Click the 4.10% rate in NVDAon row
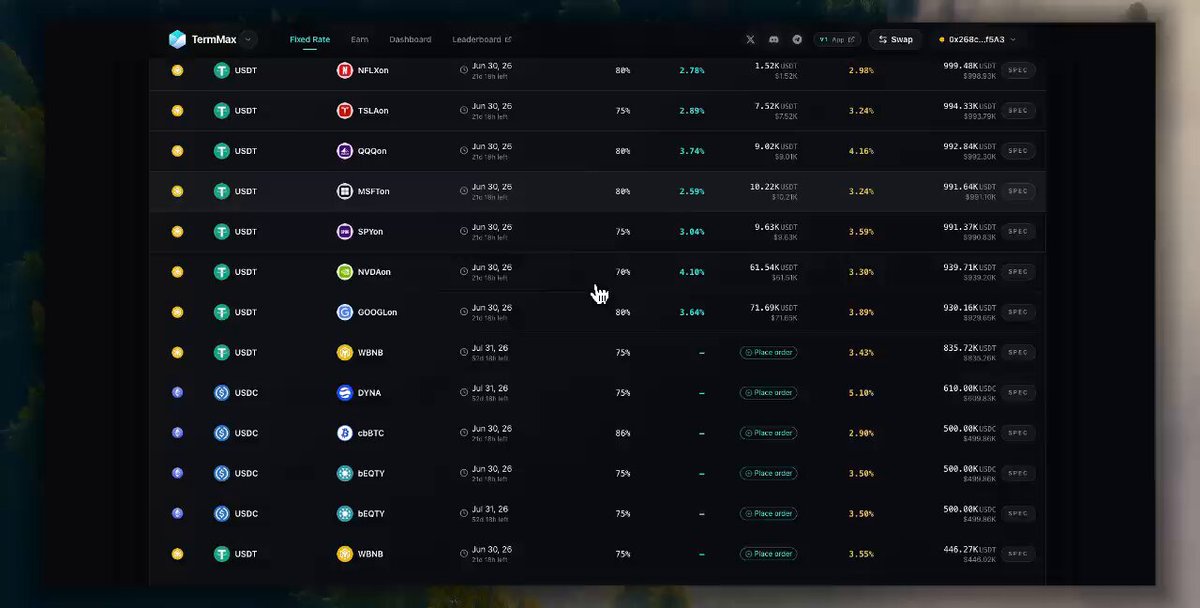 [692, 272]
